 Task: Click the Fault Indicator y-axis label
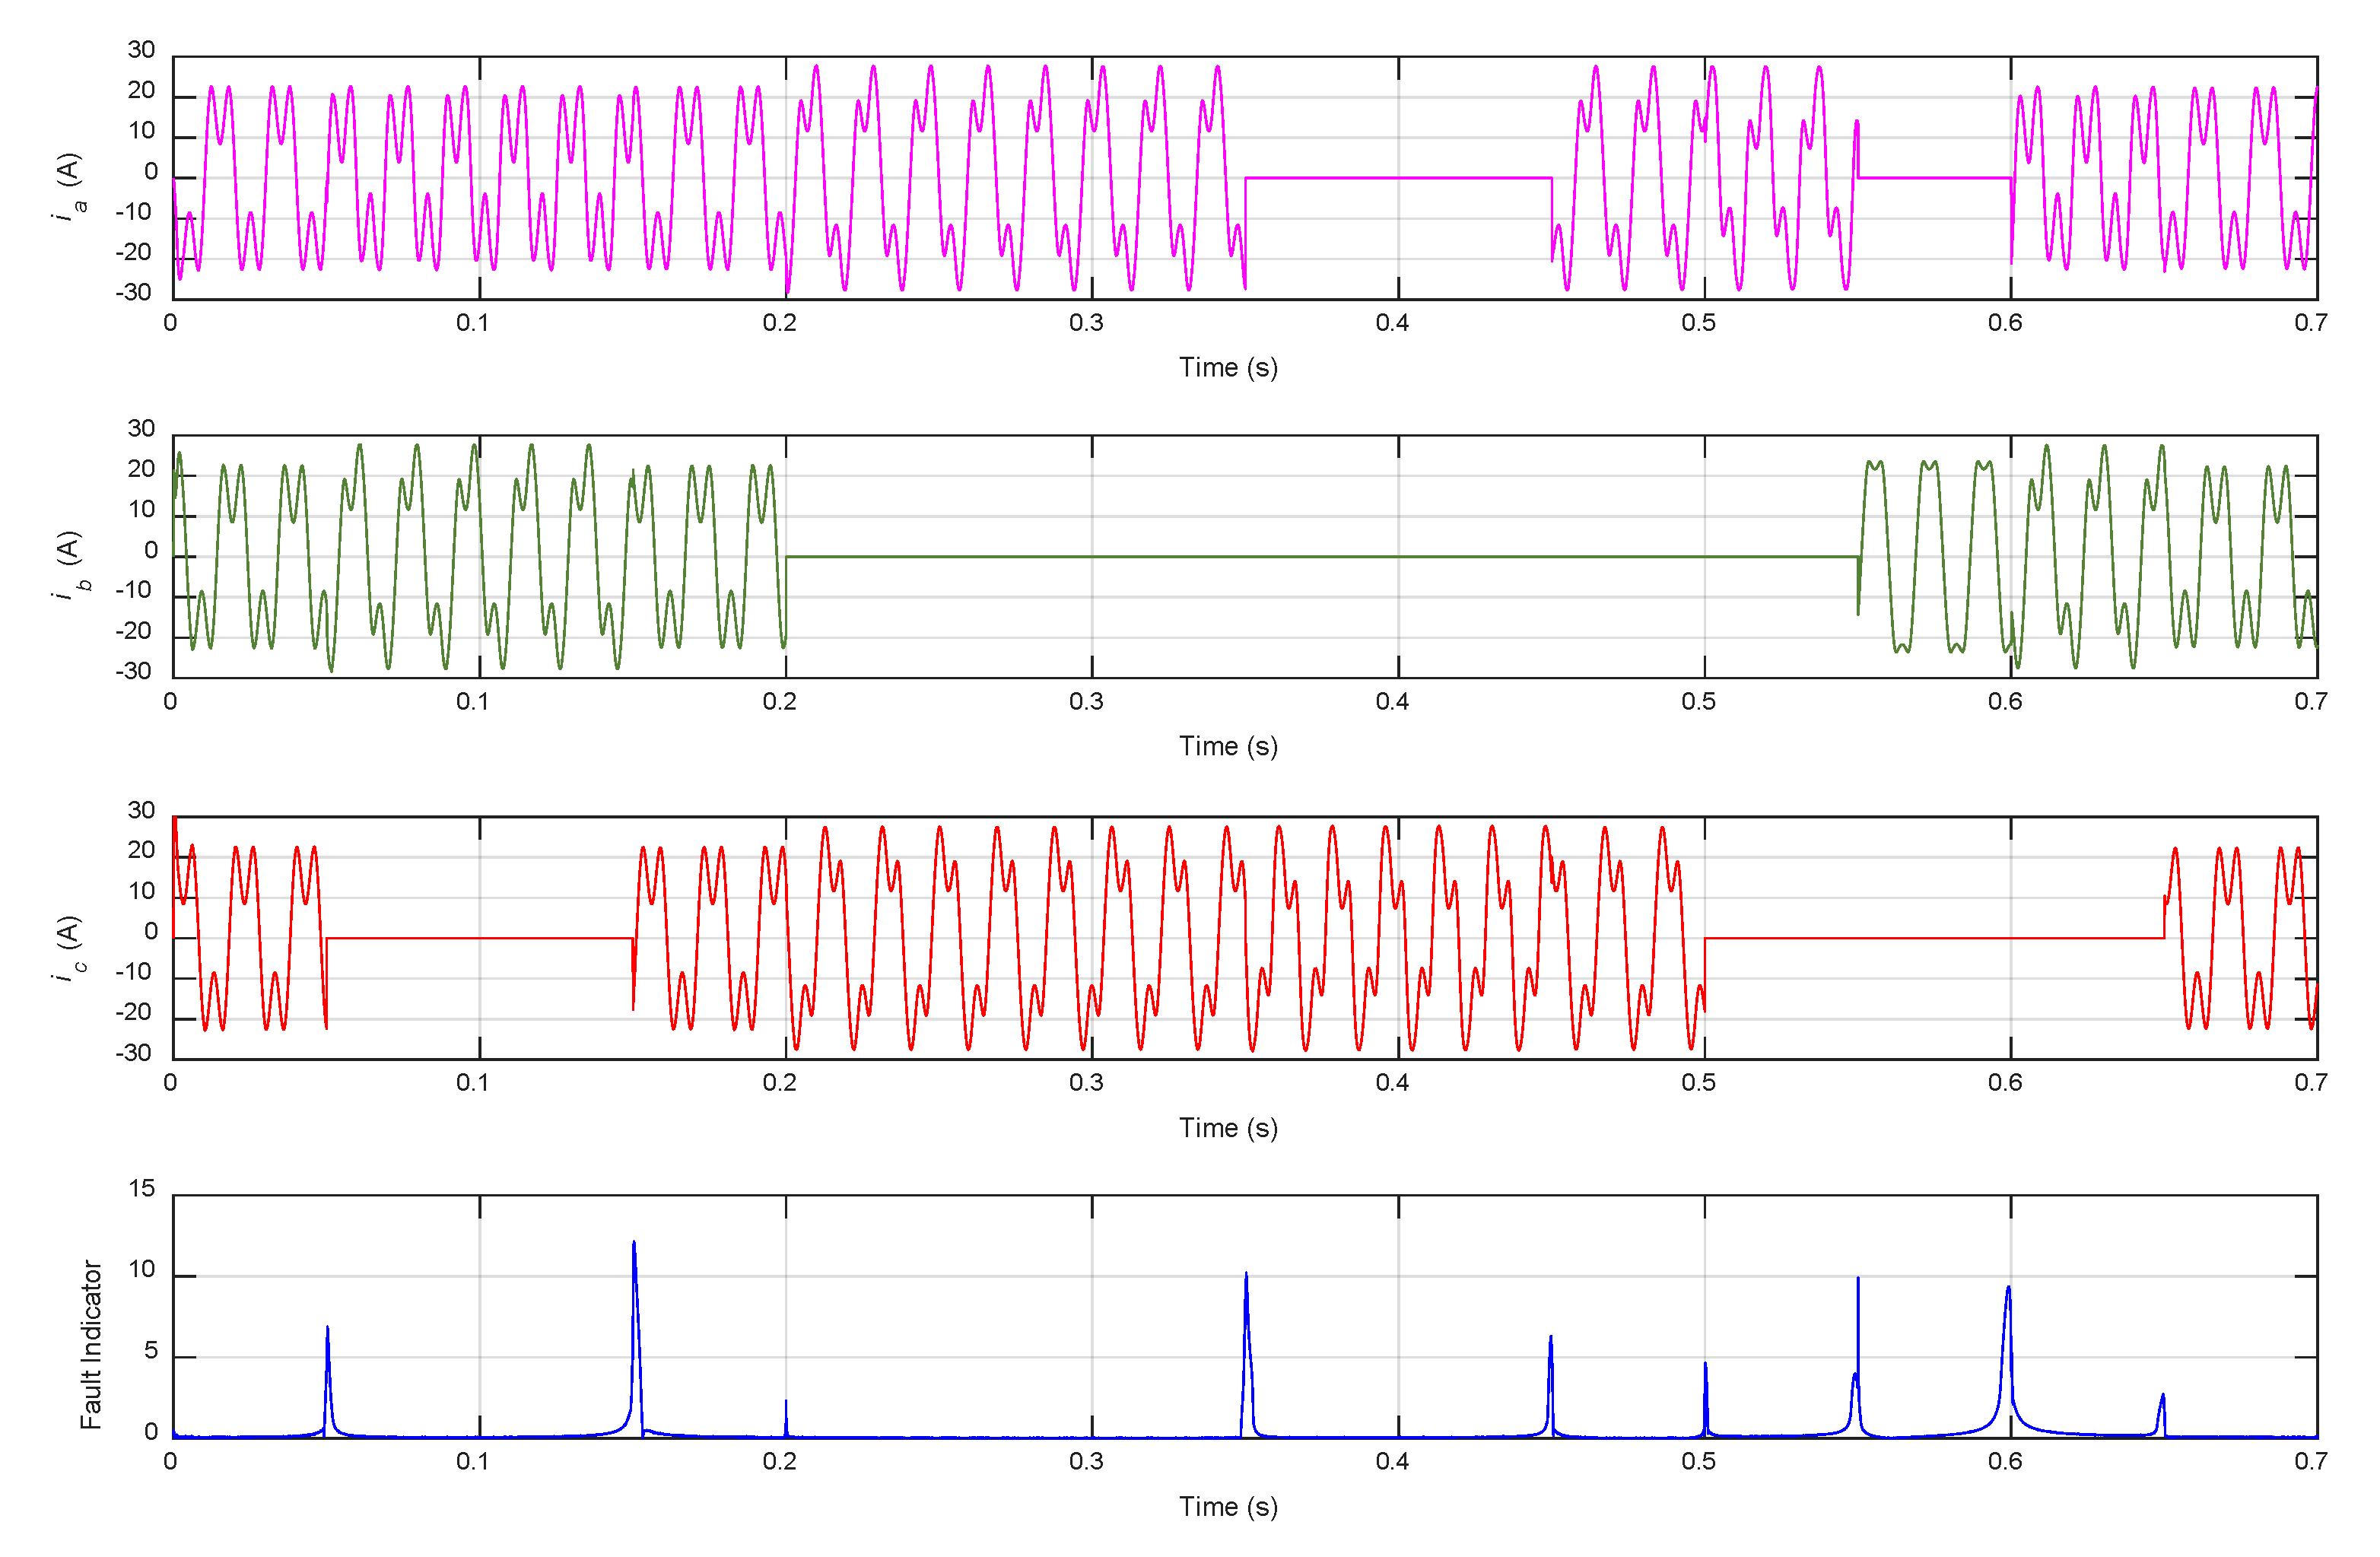(91, 1343)
